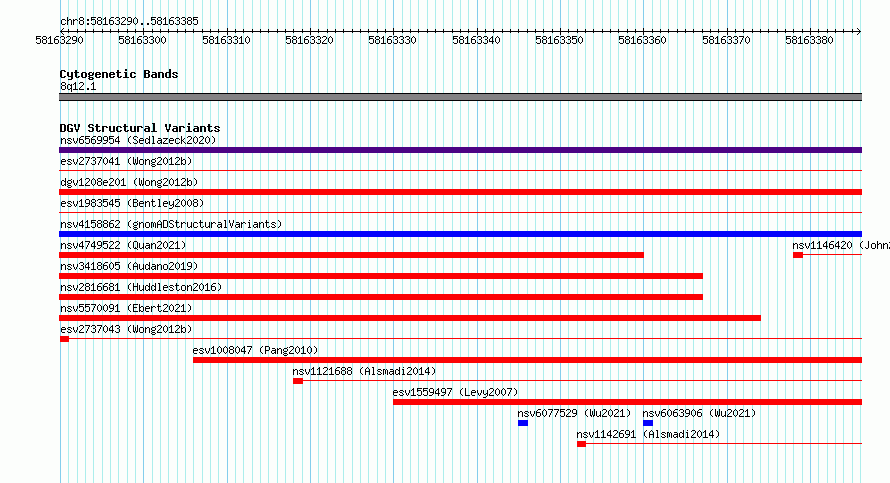Click the red nsv4749522 Quan2021 bar
This screenshot has width=890, height=483.
(x=351, y=255)
